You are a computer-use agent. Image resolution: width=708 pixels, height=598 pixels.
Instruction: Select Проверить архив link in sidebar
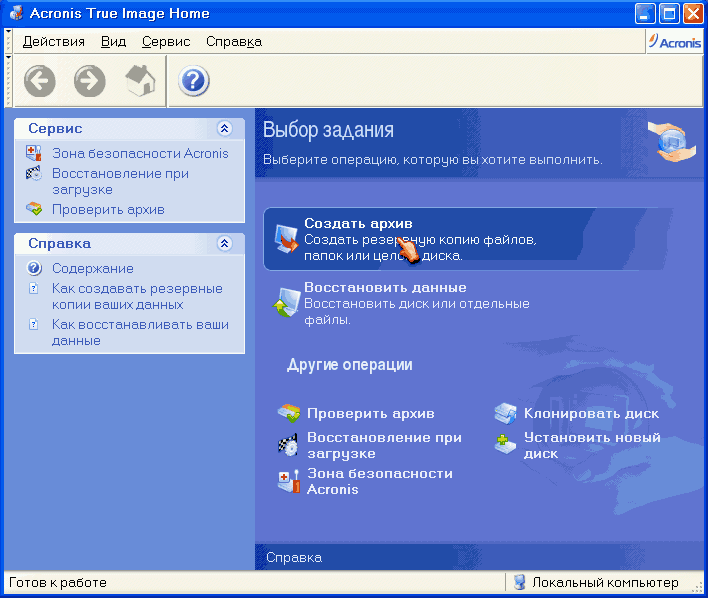coord(108,209)
